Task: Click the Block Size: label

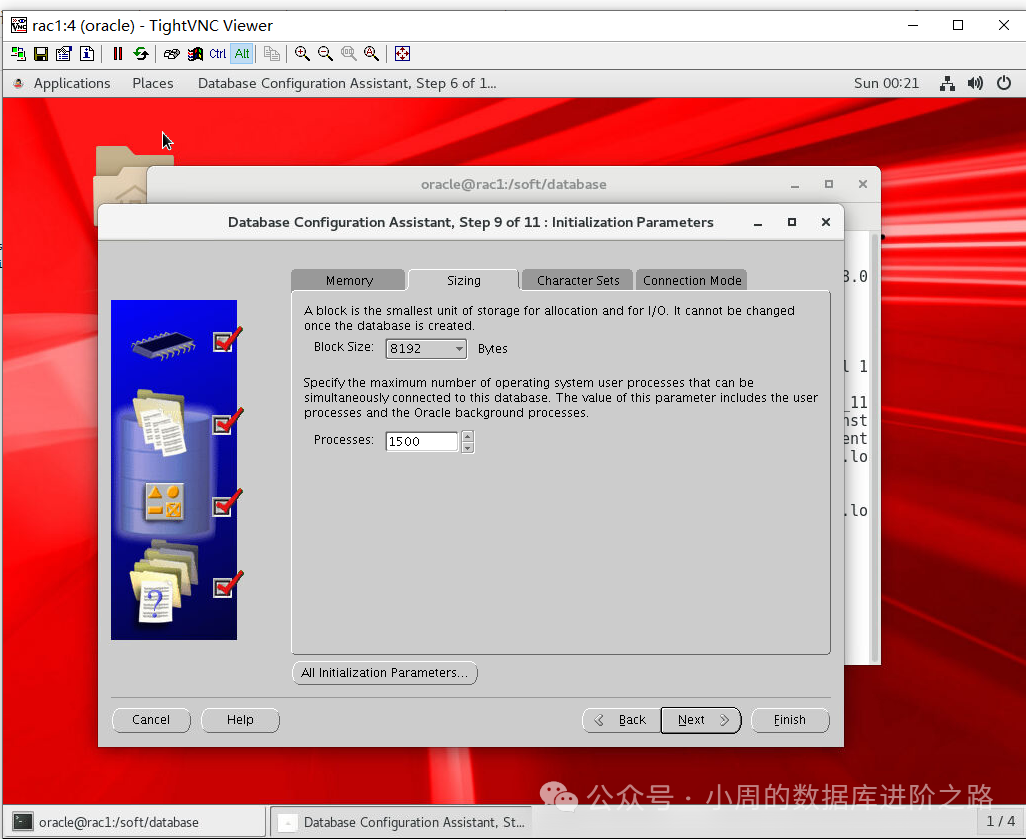Action: [x=344, y=347]
